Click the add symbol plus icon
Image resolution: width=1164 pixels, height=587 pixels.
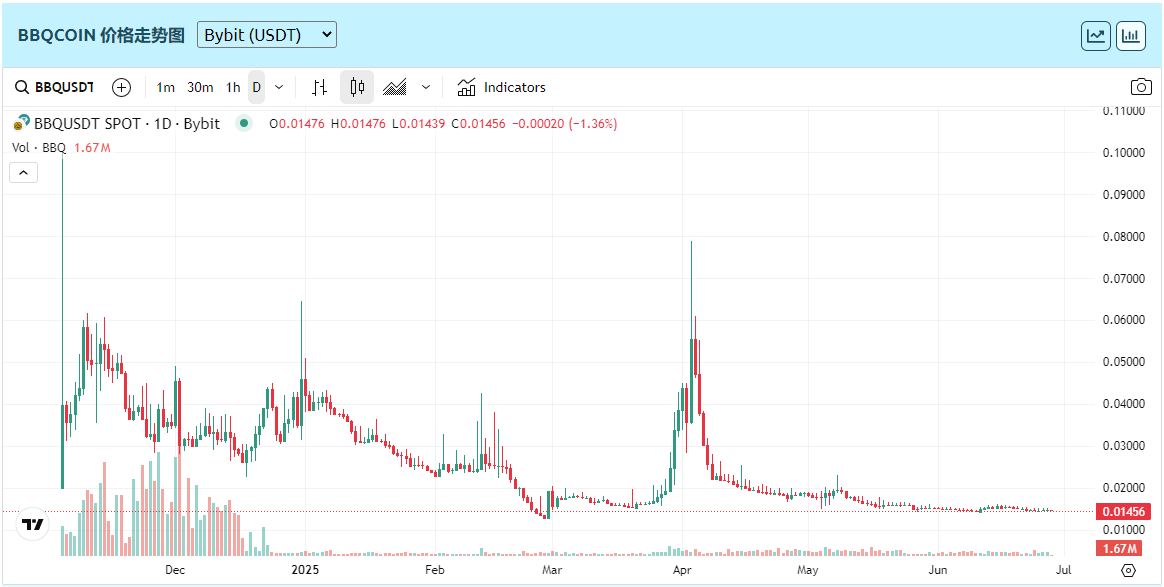coord(121,87)
